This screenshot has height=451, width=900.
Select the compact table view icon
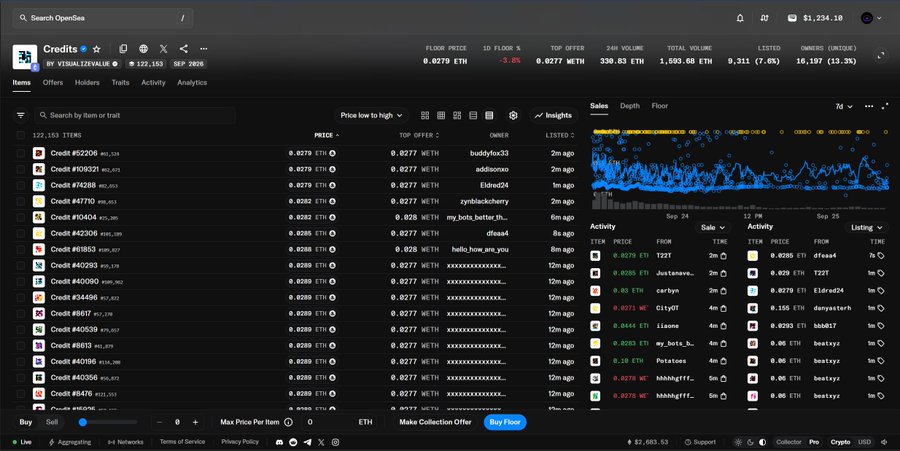(489, 115)
